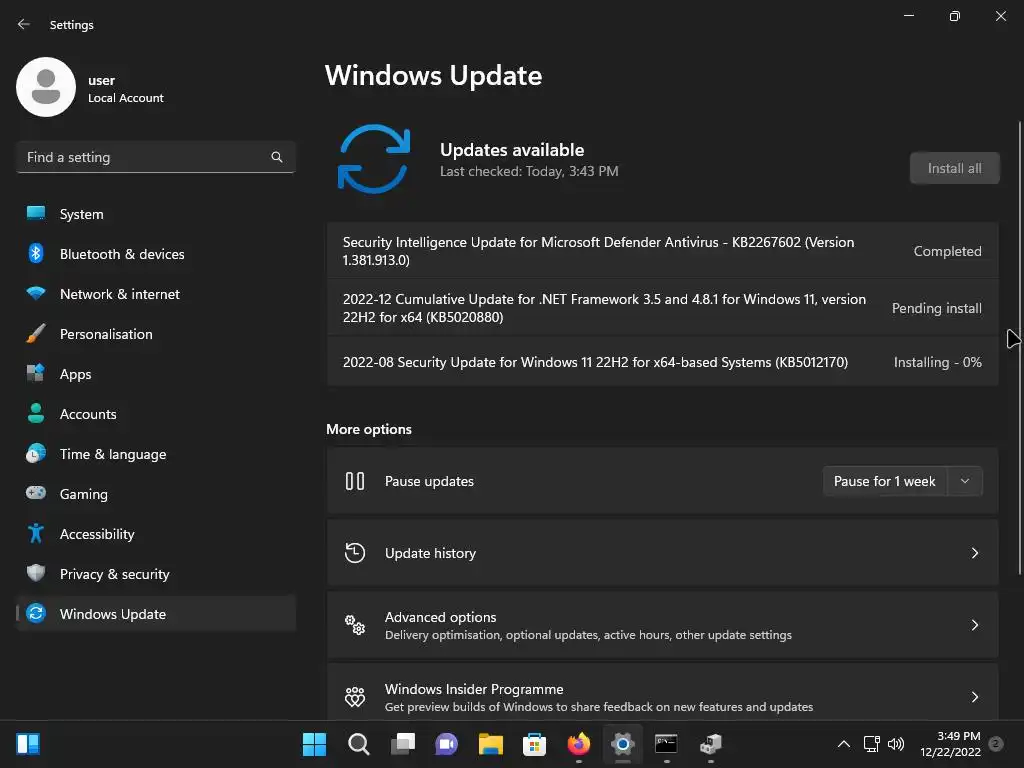The width and height of the screenshot is (1024, 768).
Task: Click the Gaming controller icon
Action: pyautogui.click(x=36, y=493)
